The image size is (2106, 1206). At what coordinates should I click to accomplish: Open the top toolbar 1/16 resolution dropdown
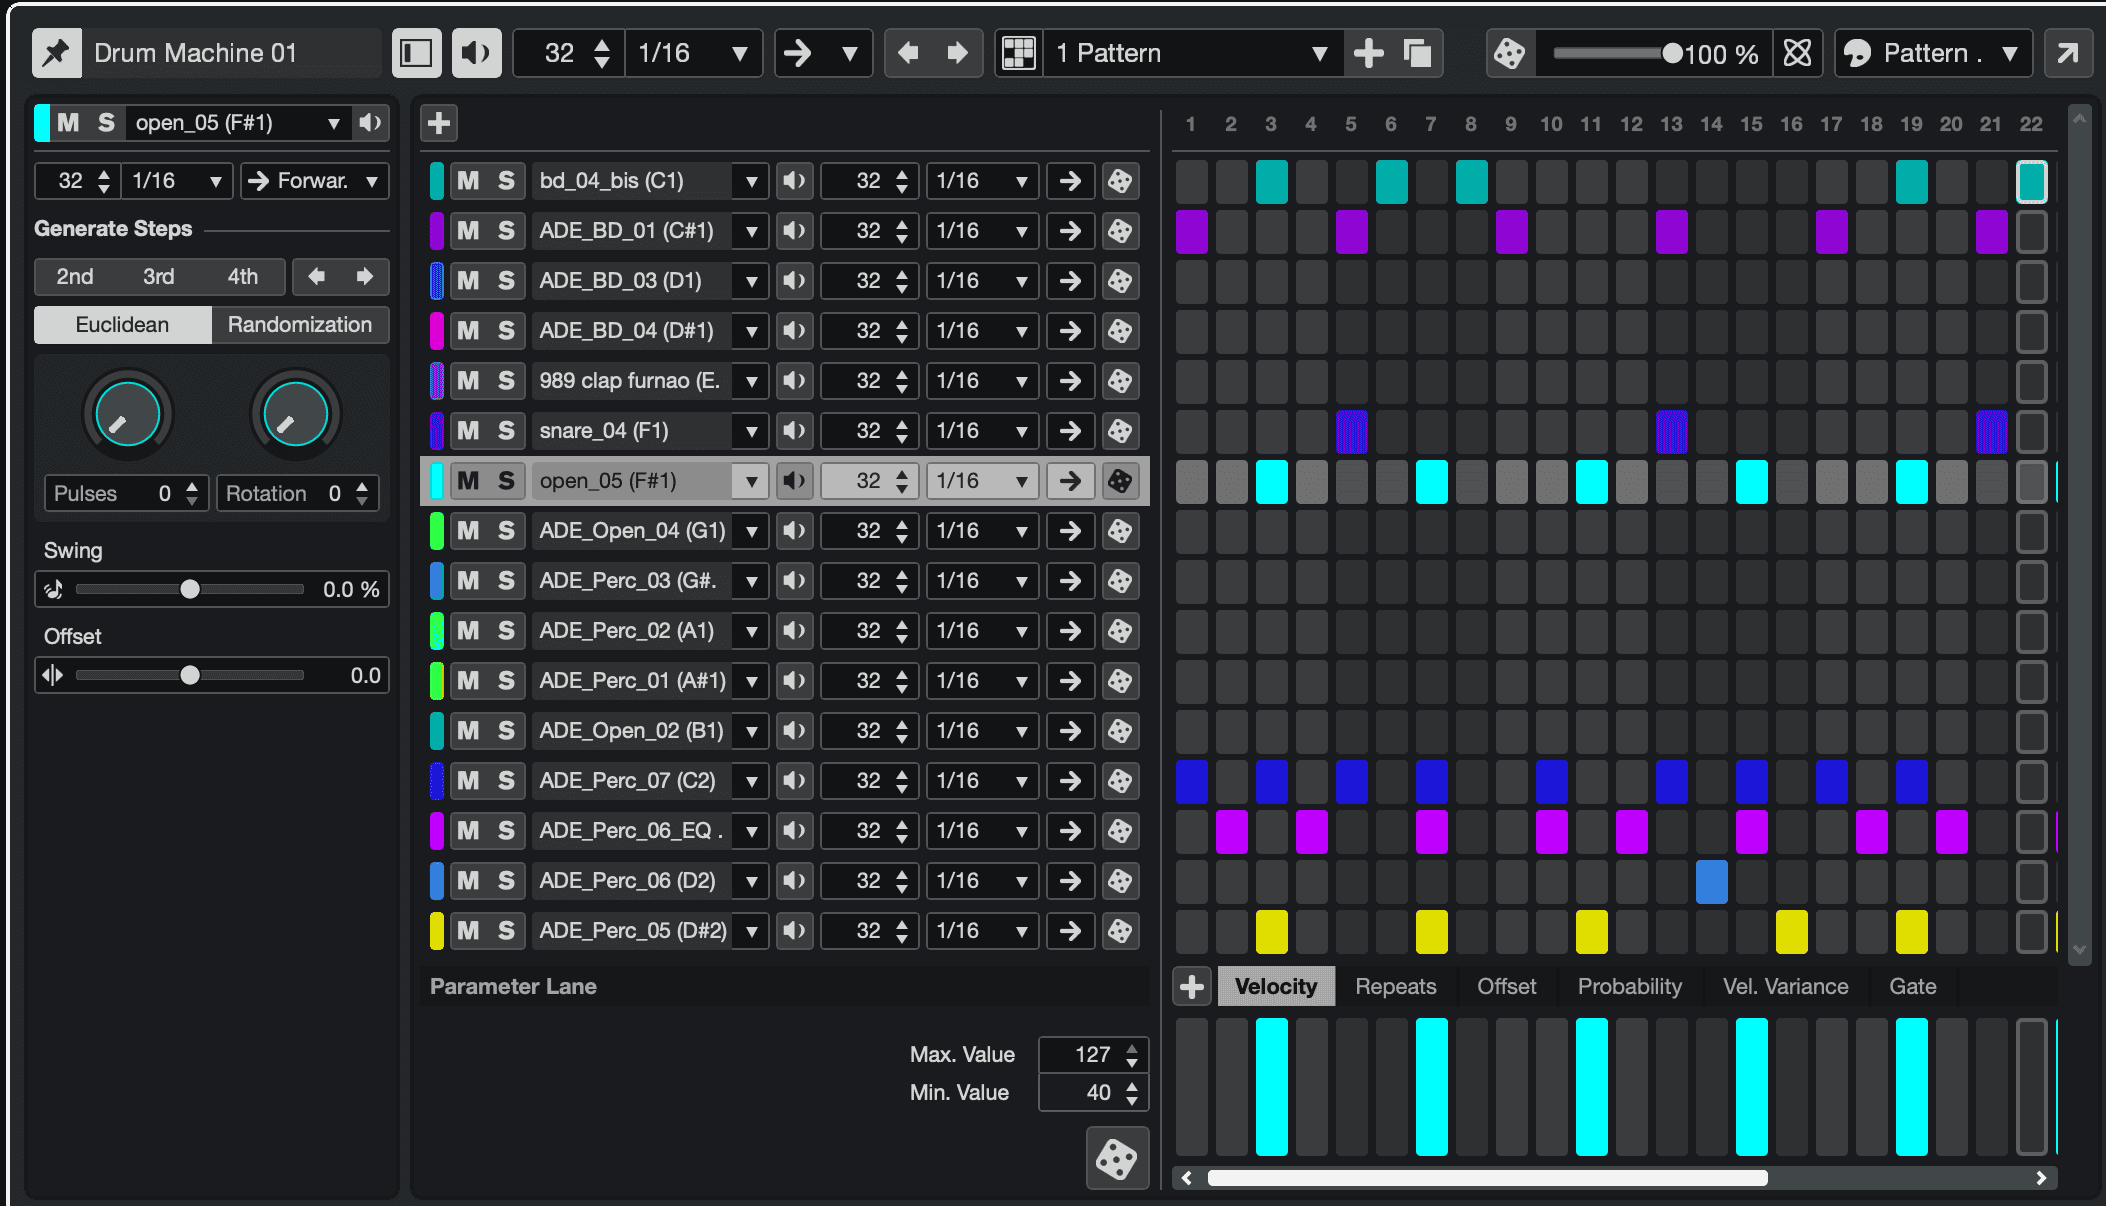point(693,53)
